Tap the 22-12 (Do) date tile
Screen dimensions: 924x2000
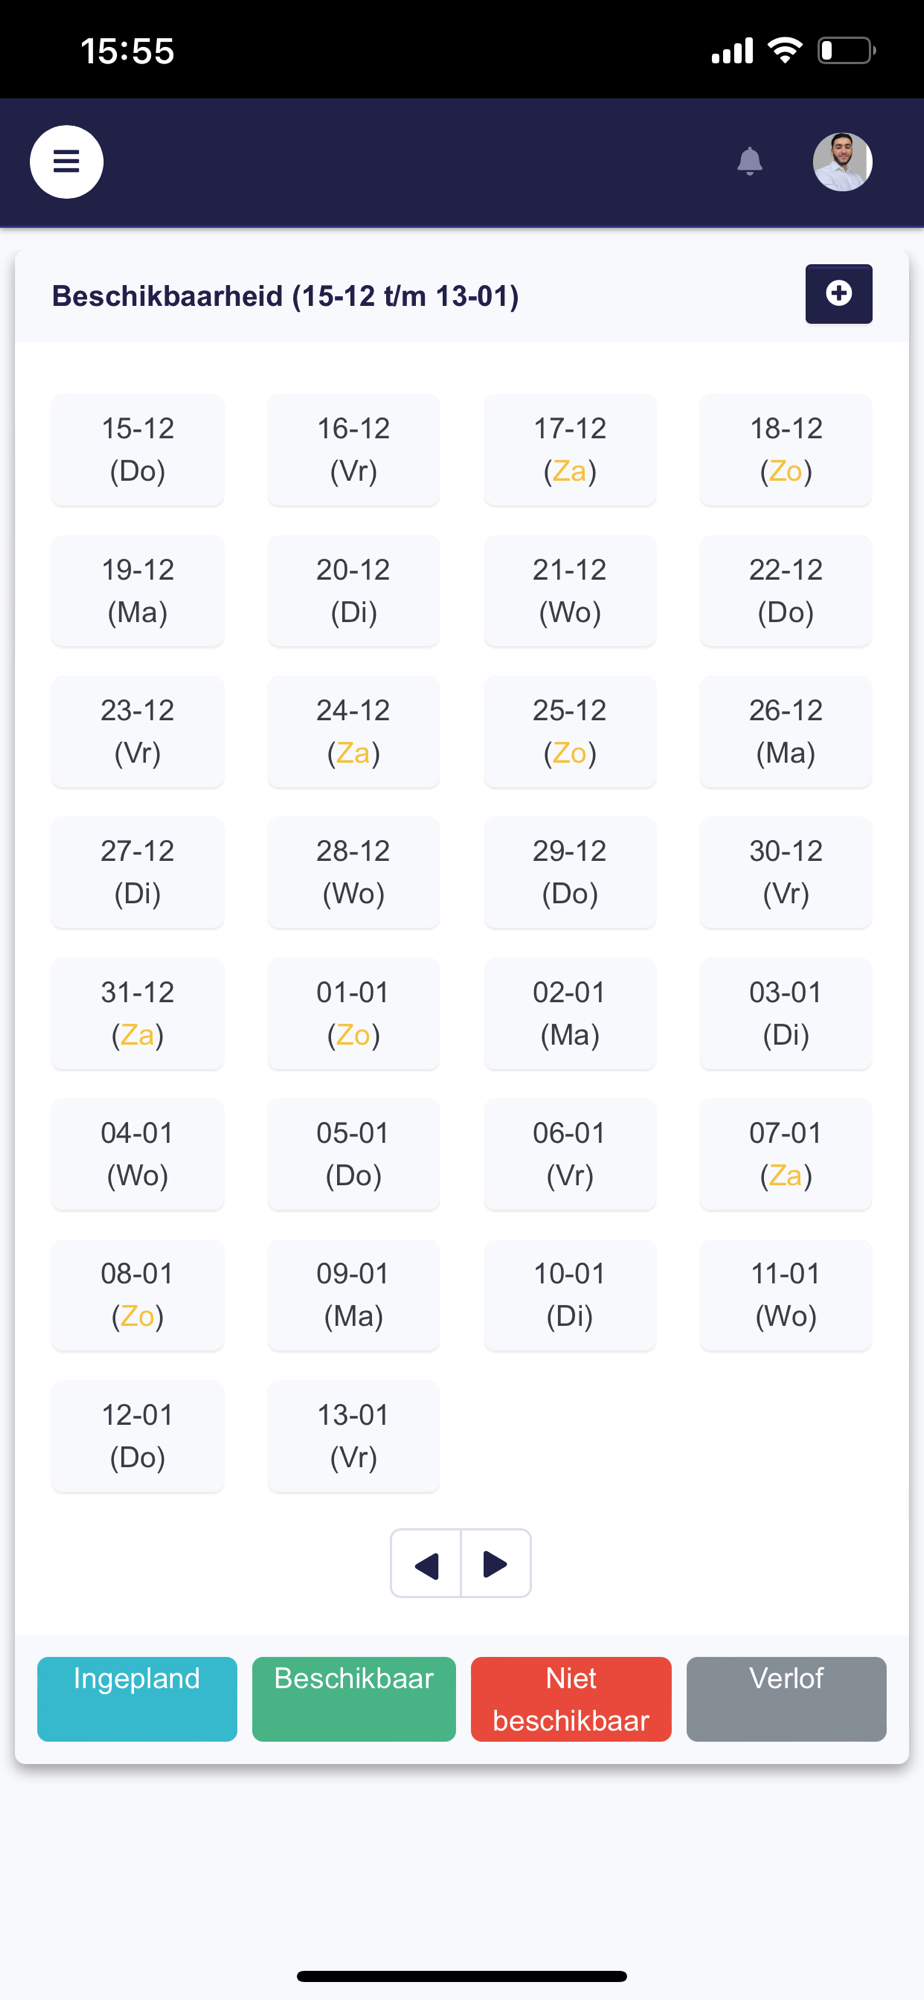[x=786, y=590]
